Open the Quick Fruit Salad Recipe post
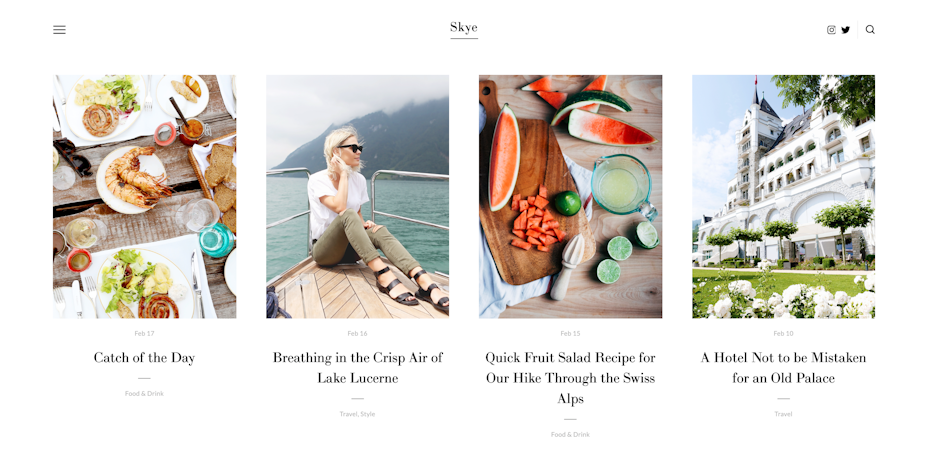The width and height of the screenshot is (930, 450). click(x=571, y=378)
